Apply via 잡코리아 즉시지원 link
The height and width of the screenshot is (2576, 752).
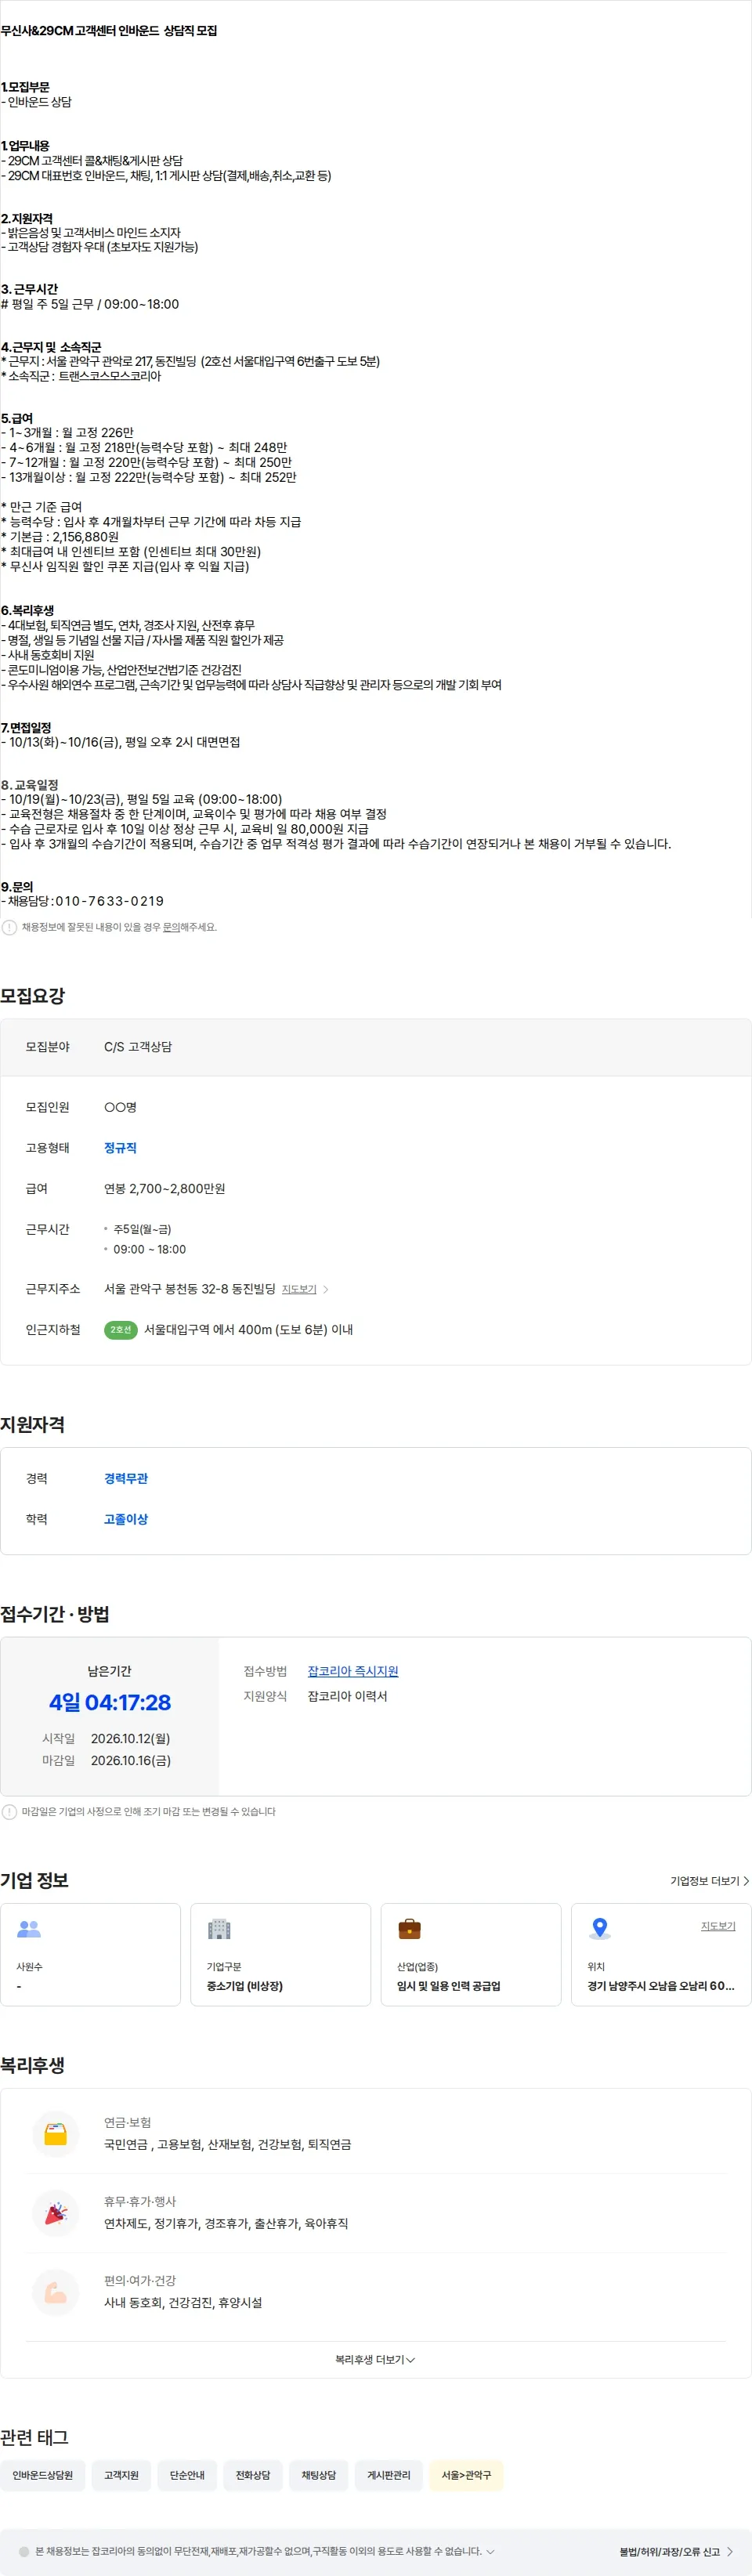tap(353, 1671)
